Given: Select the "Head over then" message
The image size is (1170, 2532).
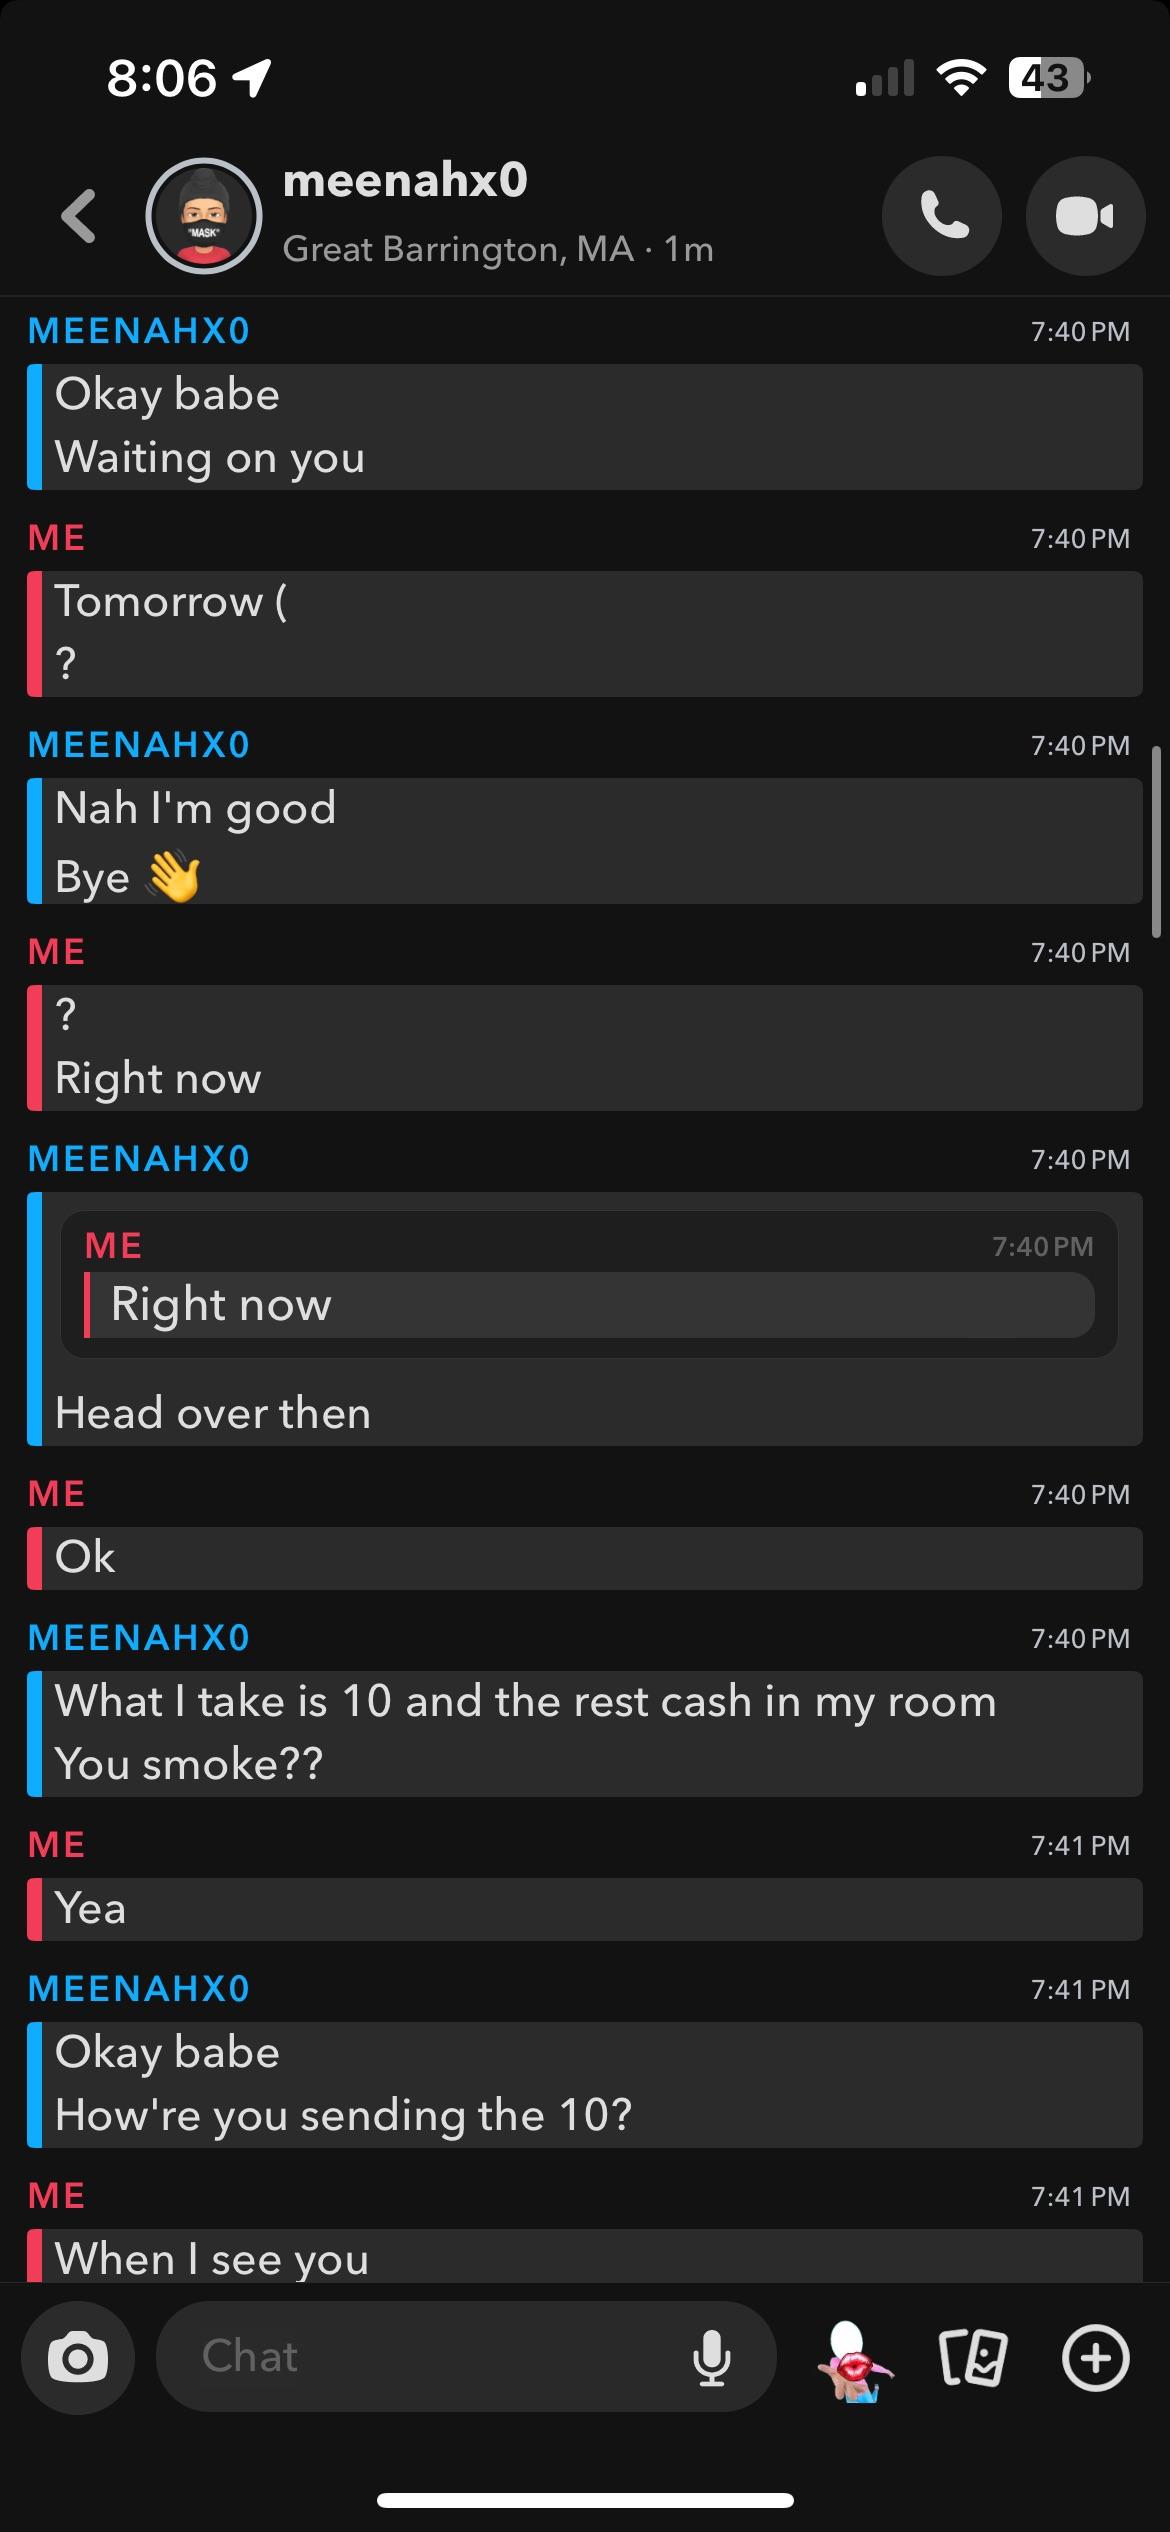Looking at the screenshot, I should coord(213,1413).
